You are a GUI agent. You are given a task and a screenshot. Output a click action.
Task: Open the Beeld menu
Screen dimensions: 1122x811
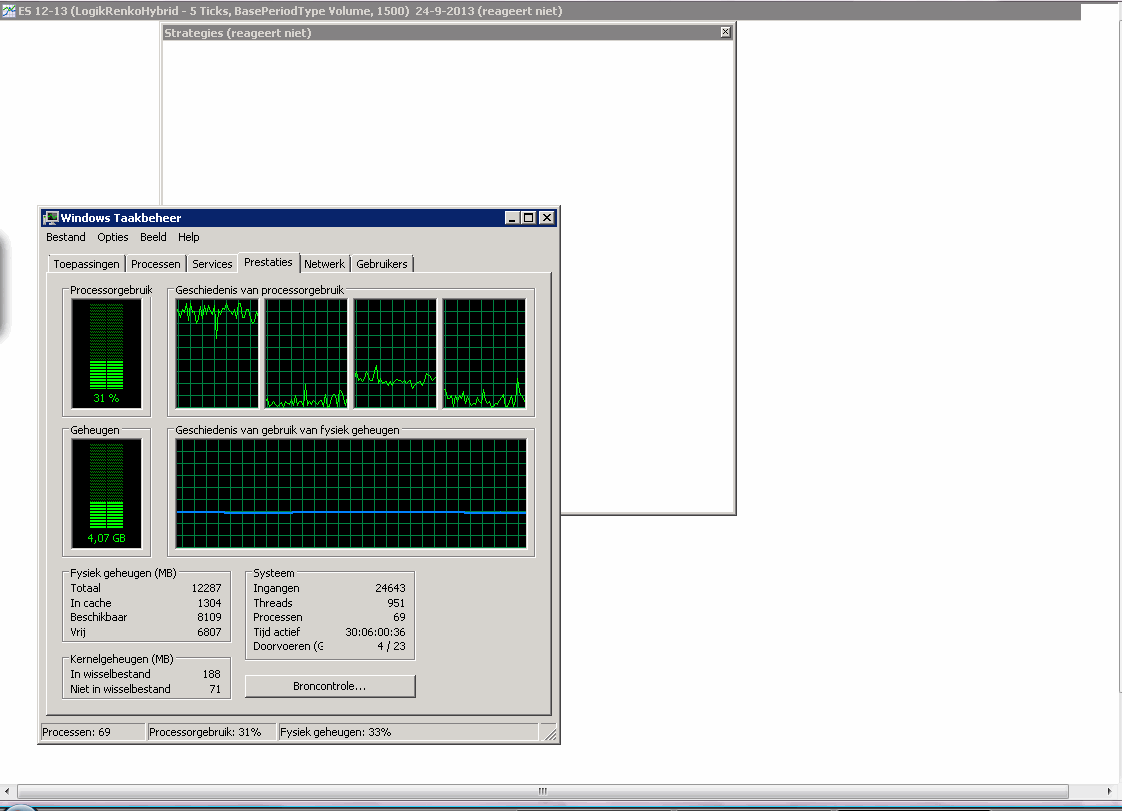tap(153, 237)
